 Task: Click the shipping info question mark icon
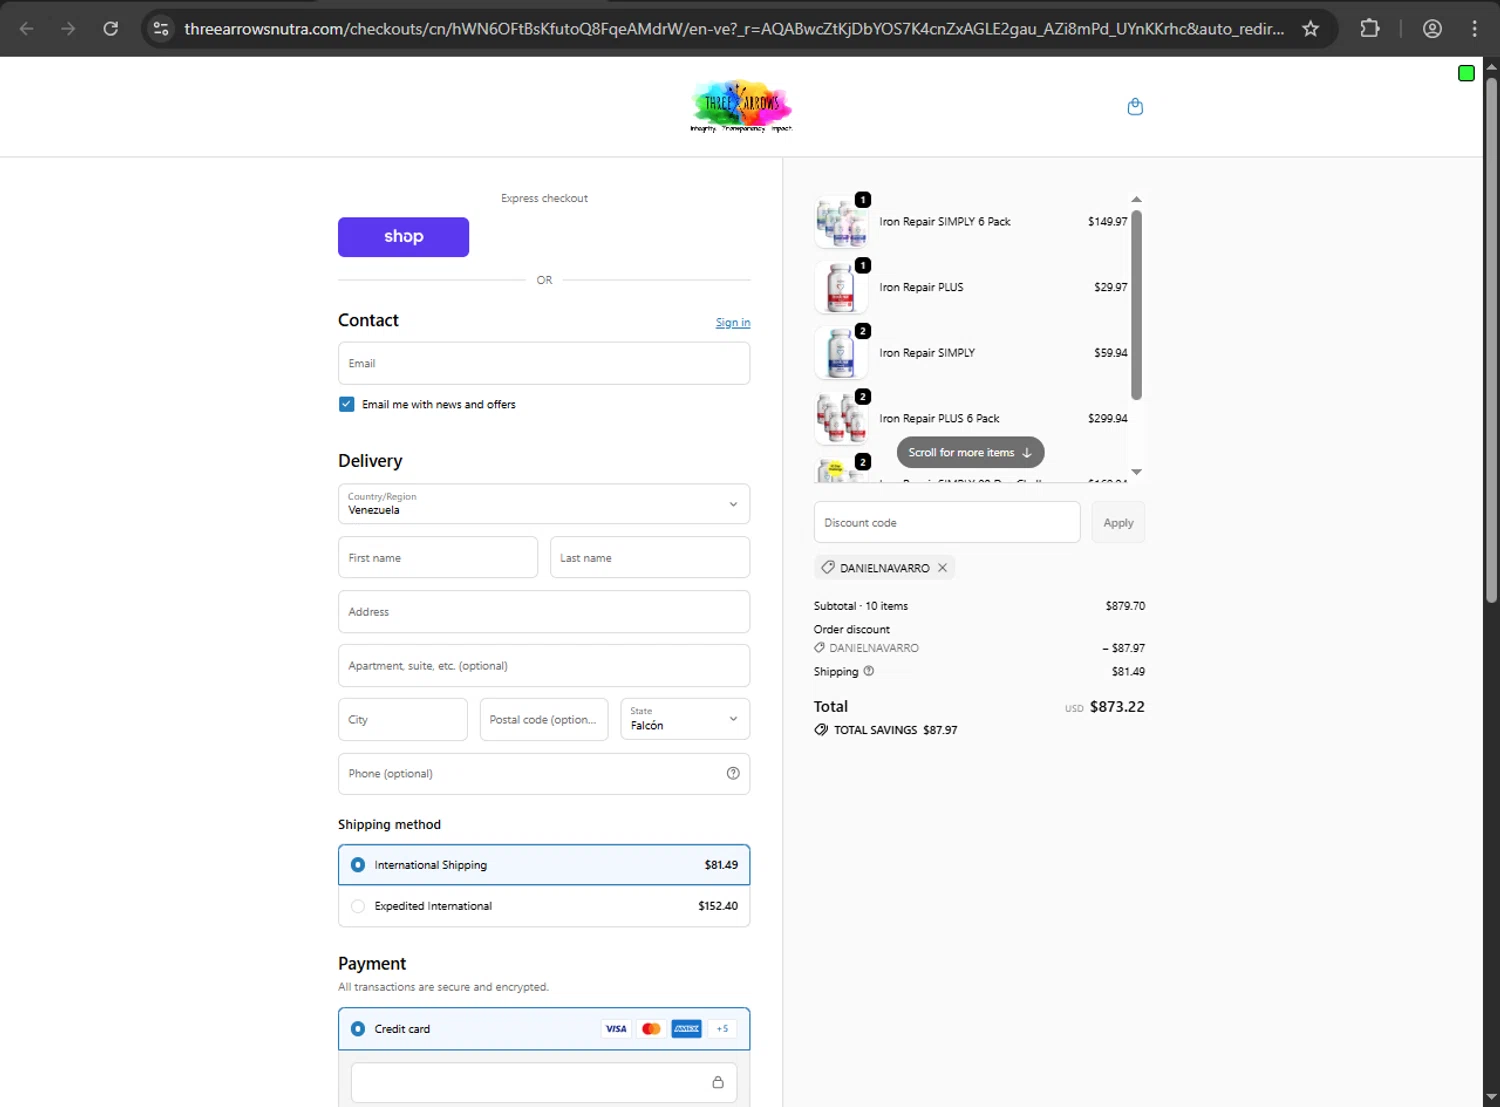coord(869,671)
